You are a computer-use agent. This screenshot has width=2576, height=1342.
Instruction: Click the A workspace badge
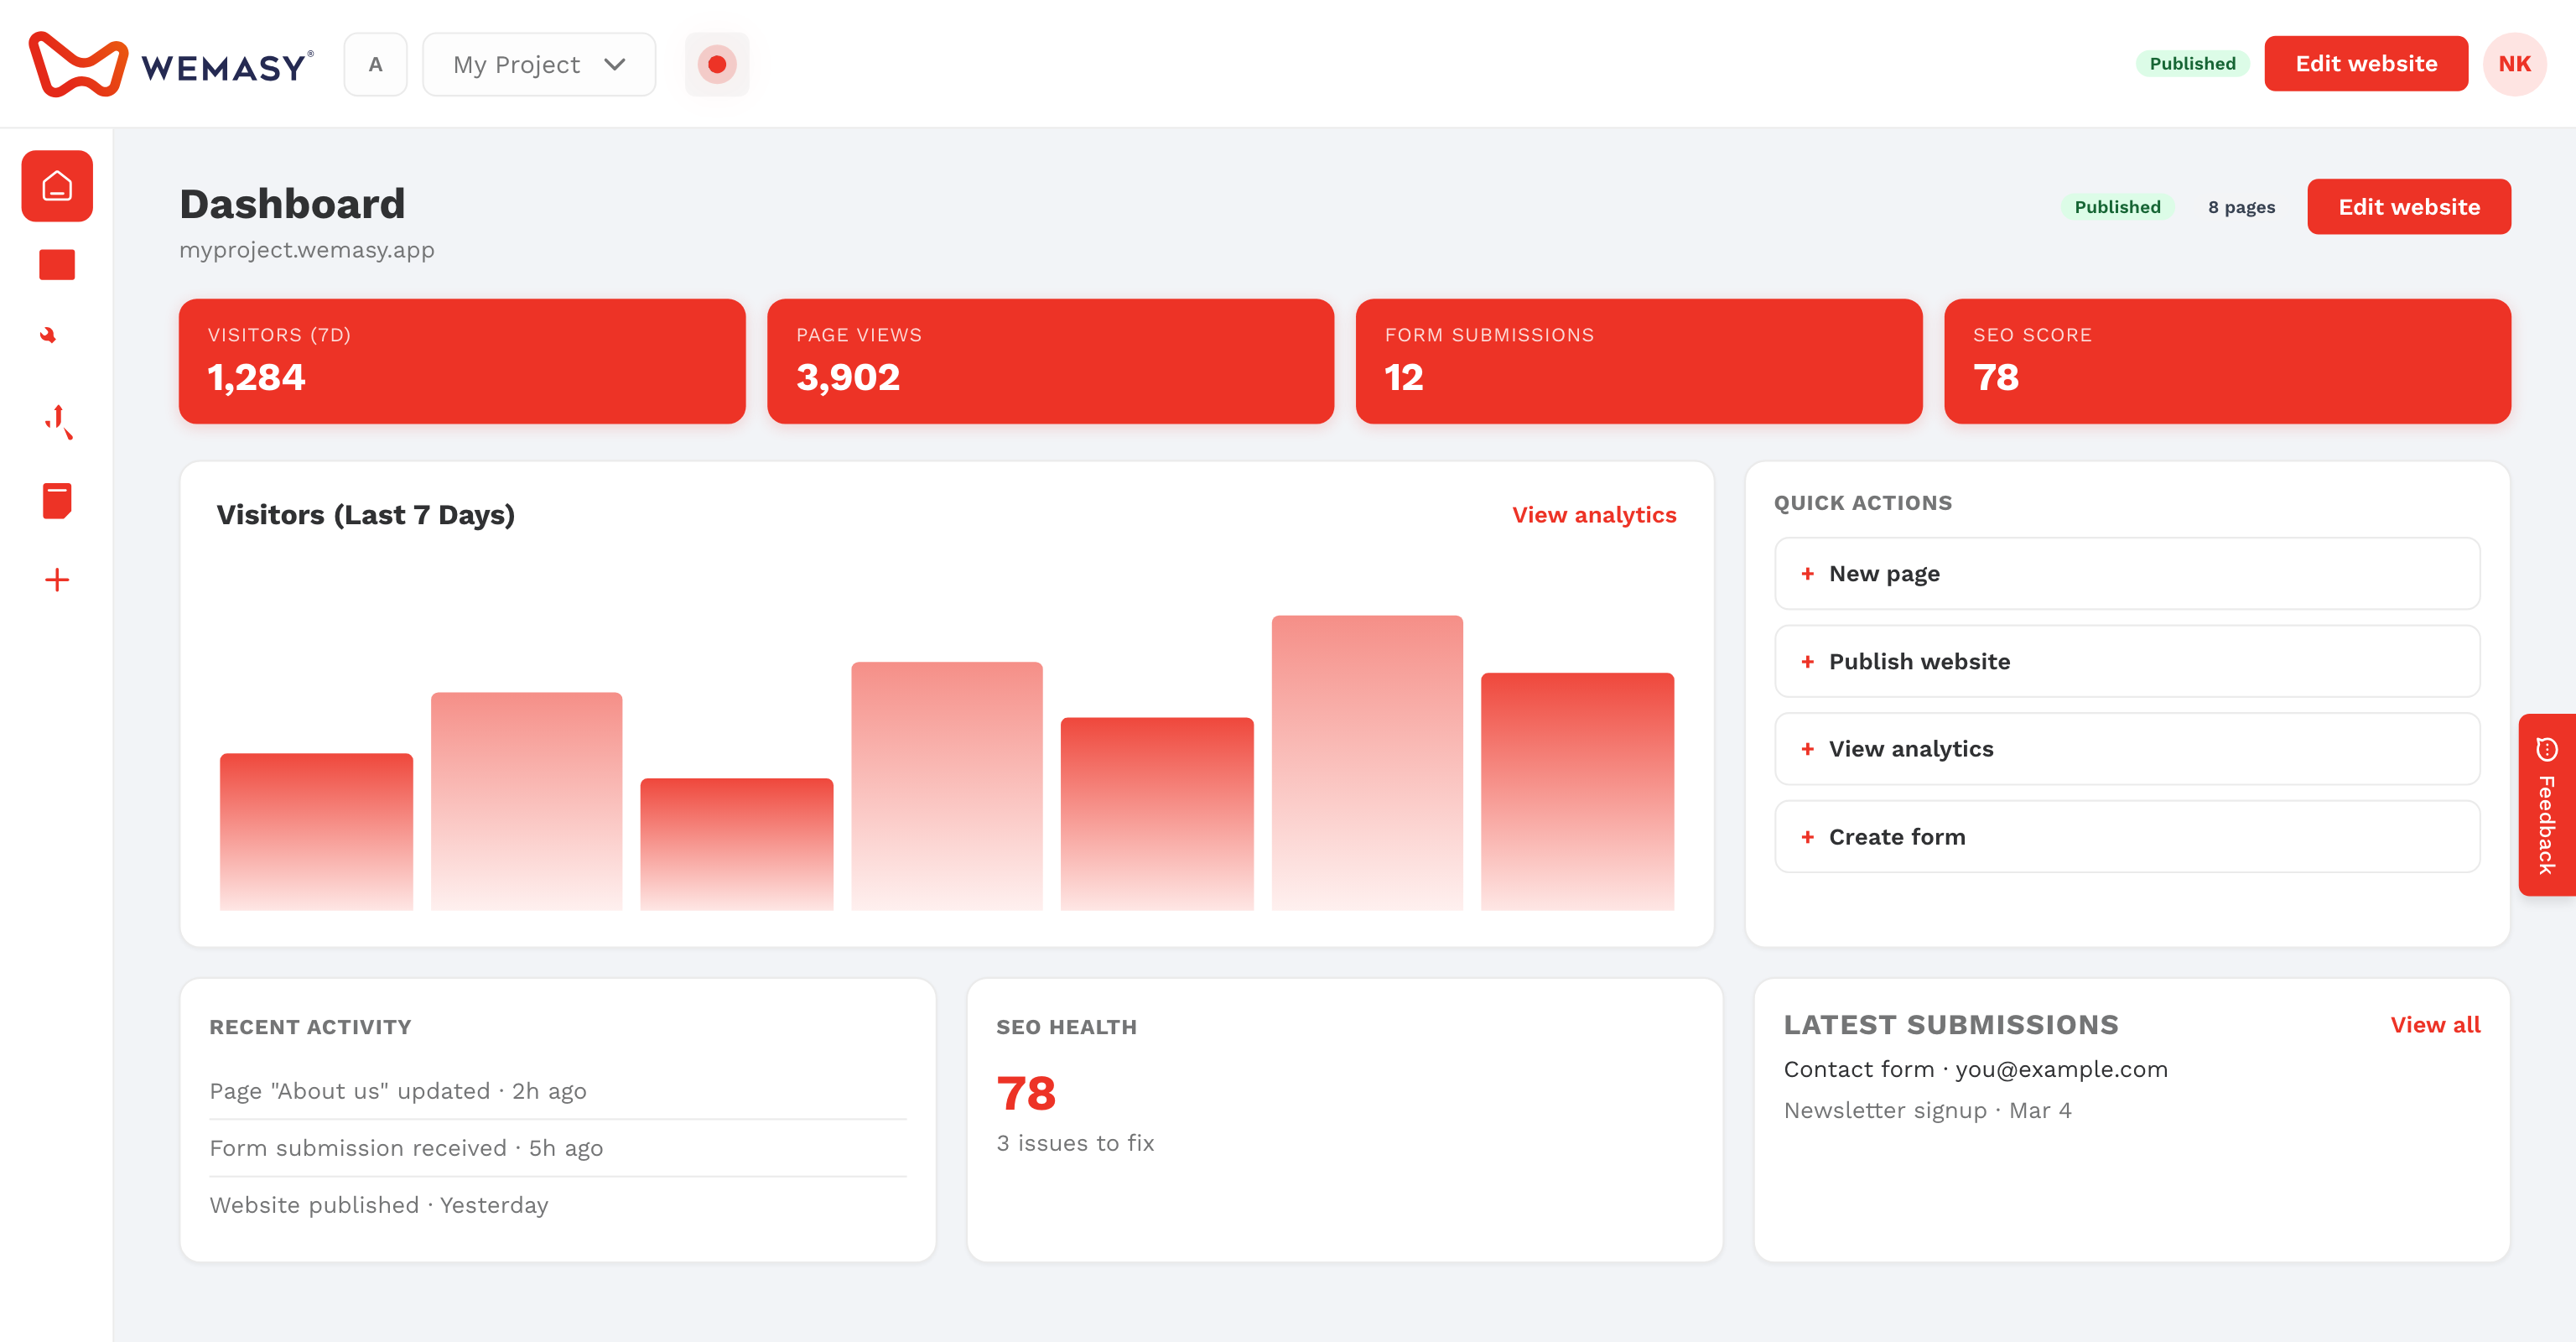coord(375,64)
